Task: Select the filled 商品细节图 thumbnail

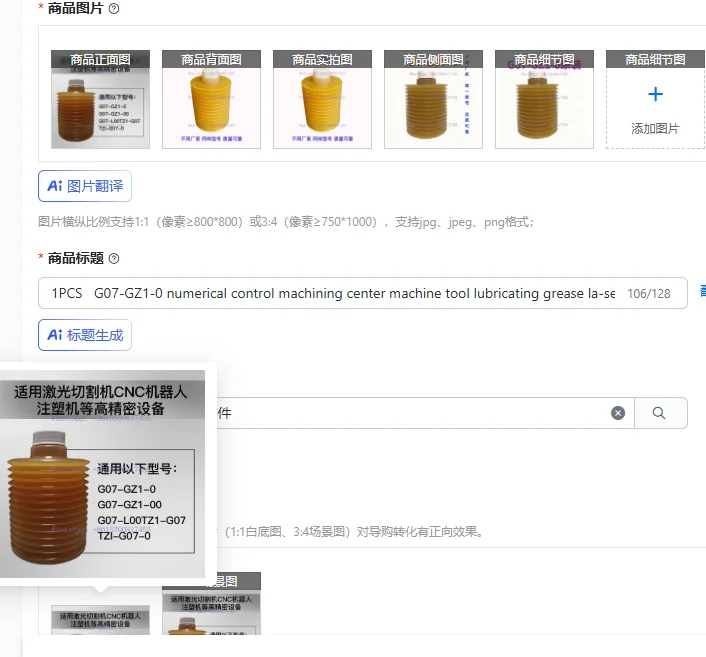Action: [x=544, y=99]
